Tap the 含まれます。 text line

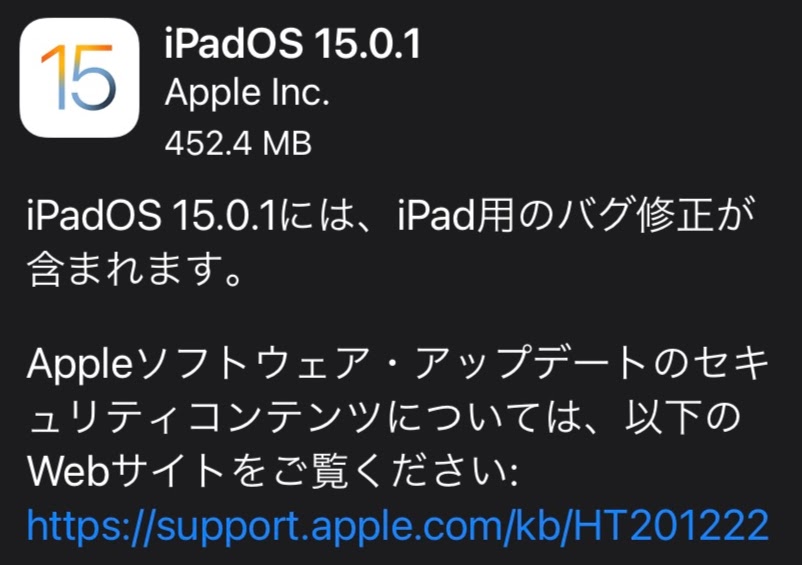134,269
